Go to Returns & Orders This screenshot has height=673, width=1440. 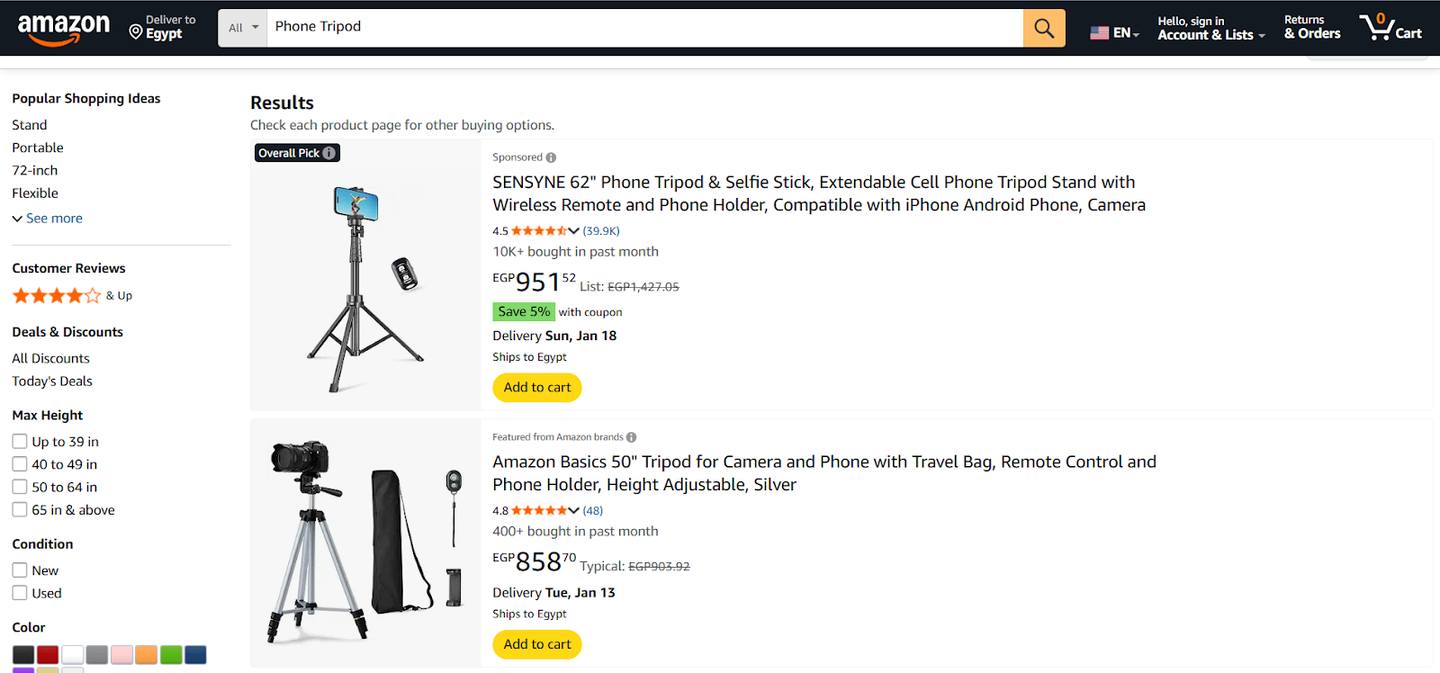[x=1312, y=28]
